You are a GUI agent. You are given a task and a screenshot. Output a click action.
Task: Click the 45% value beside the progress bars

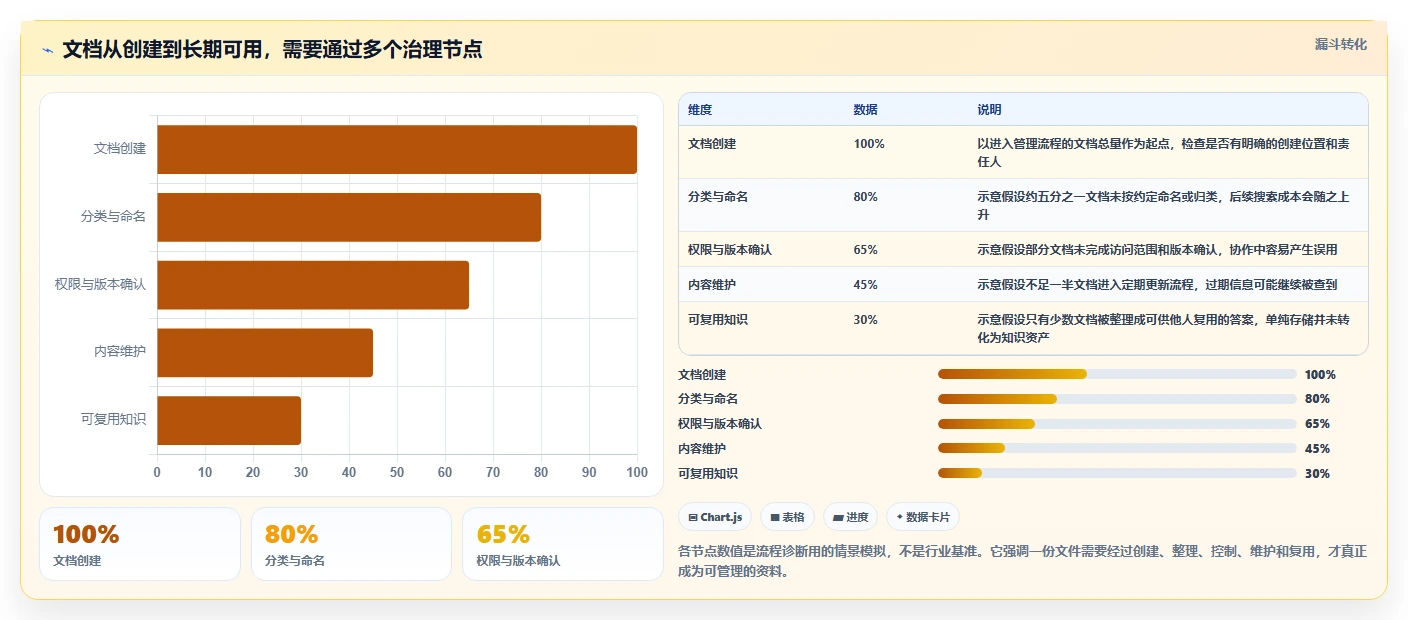tap(1317, 449)
